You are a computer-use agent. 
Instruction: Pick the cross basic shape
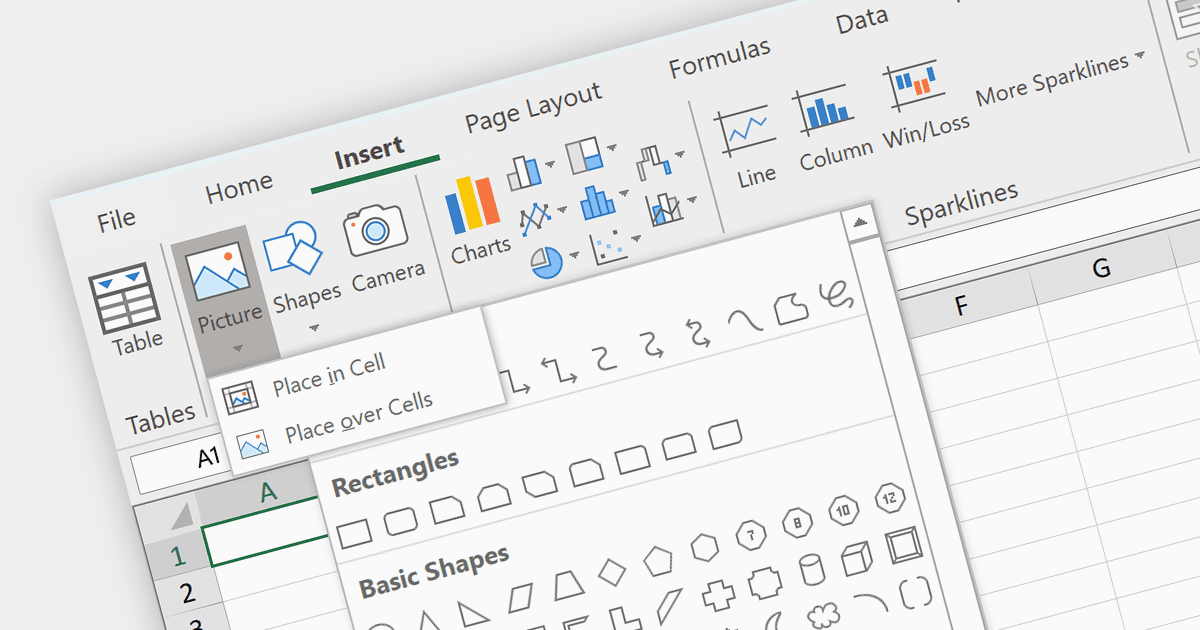click(x=718, y=595)
